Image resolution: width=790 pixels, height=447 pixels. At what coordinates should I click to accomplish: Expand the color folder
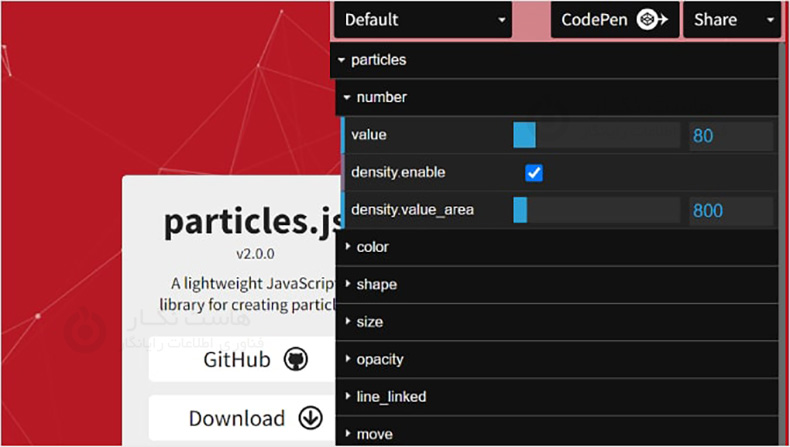[x=372, y=247]
